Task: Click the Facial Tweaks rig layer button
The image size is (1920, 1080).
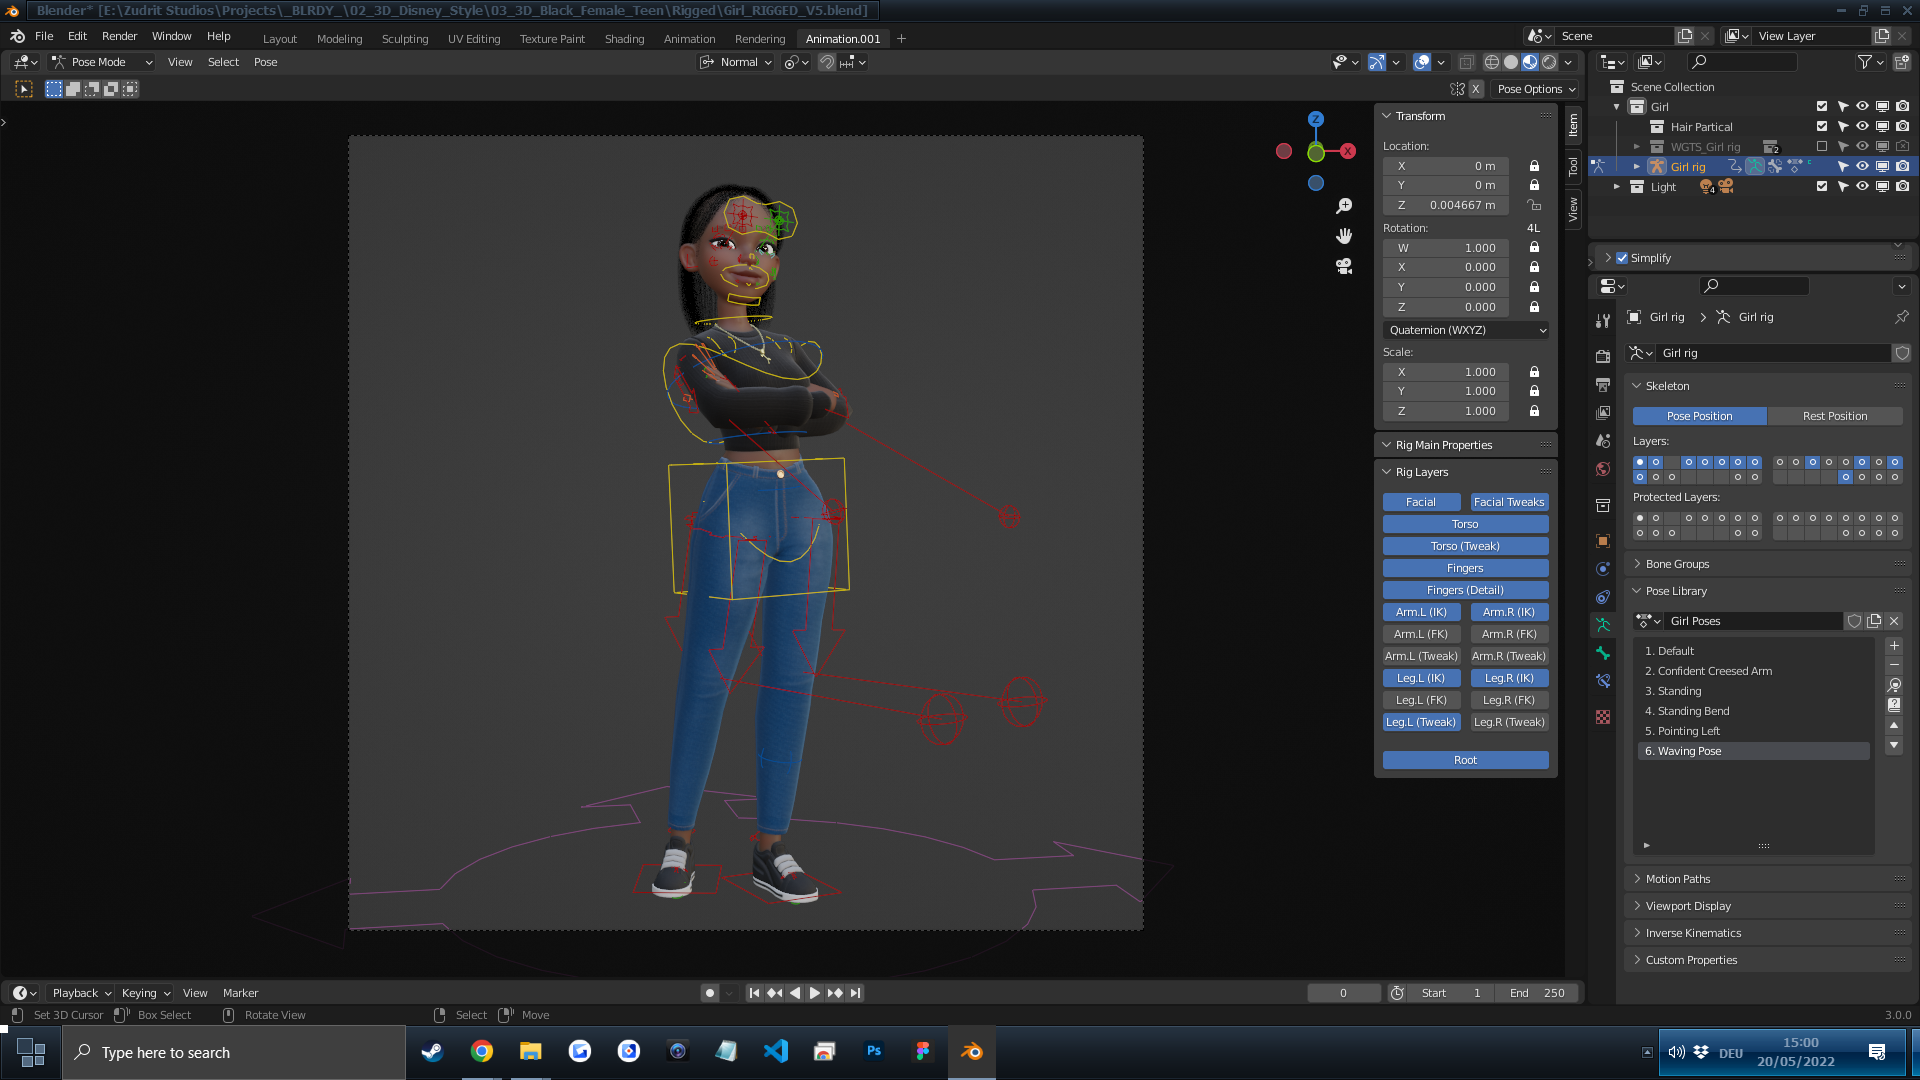Action: click(1508, 502)
